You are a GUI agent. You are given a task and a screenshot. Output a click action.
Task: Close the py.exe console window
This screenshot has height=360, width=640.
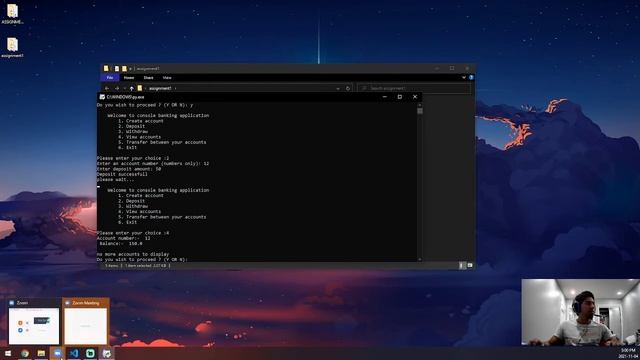pos(415,97)
